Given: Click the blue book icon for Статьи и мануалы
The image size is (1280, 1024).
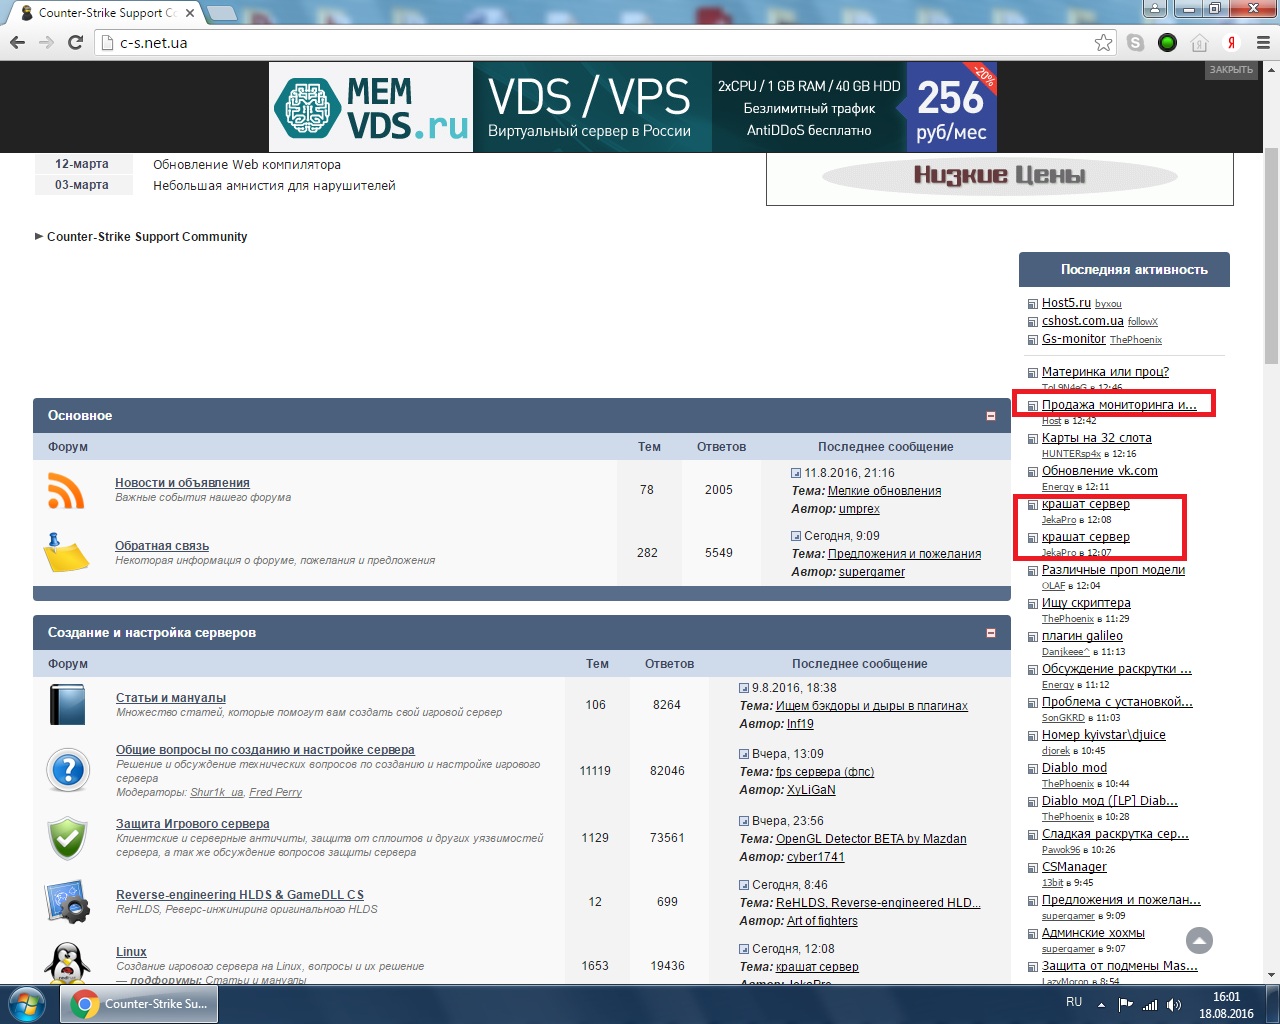Looking at the screenshot, I should 68,705.
